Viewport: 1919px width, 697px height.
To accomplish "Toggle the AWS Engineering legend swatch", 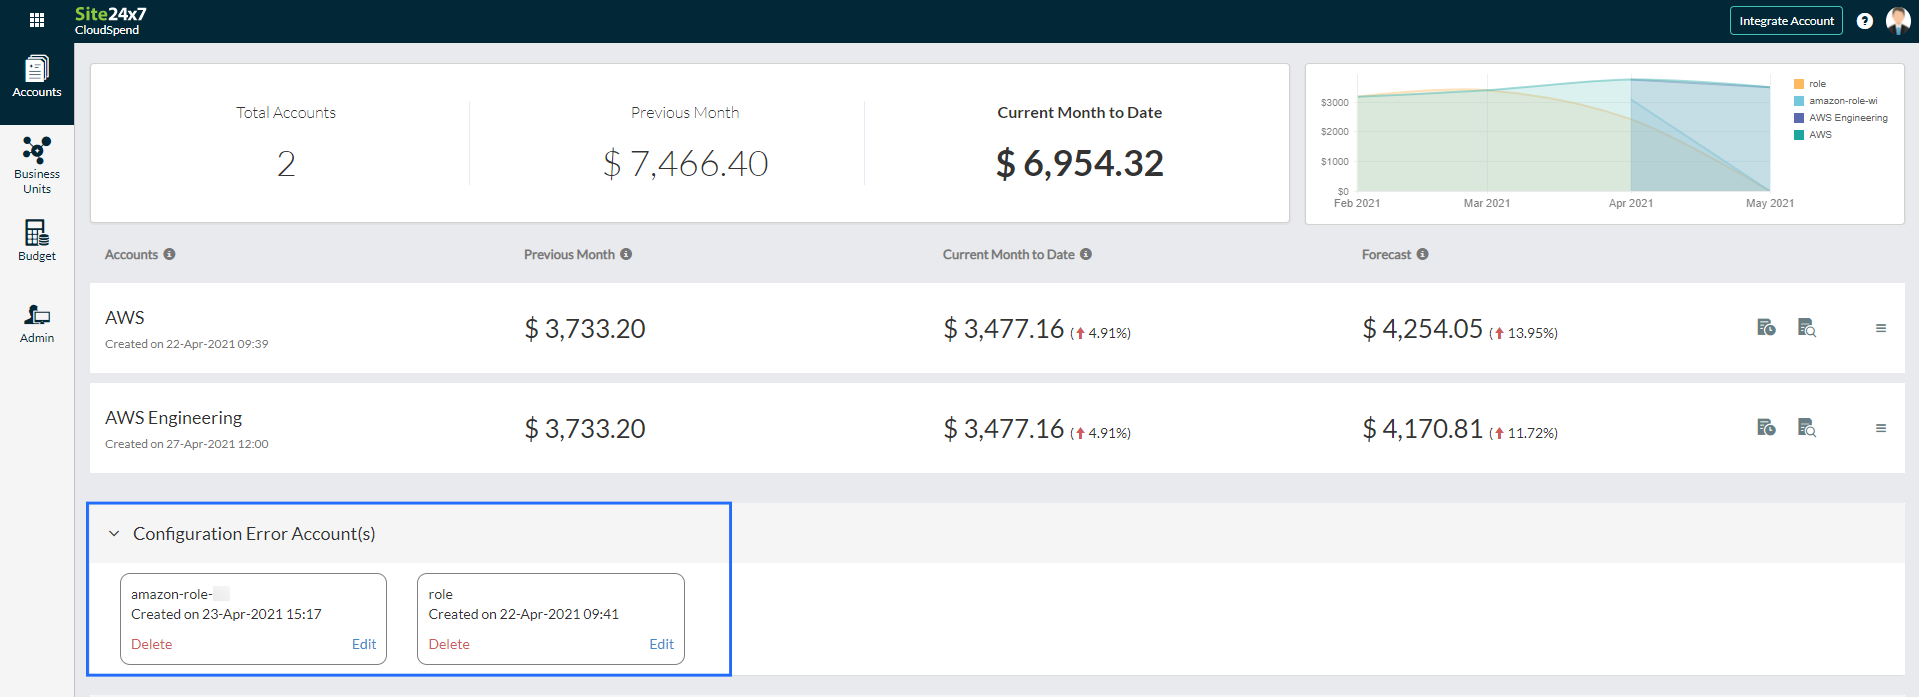I will (1799, 118).
